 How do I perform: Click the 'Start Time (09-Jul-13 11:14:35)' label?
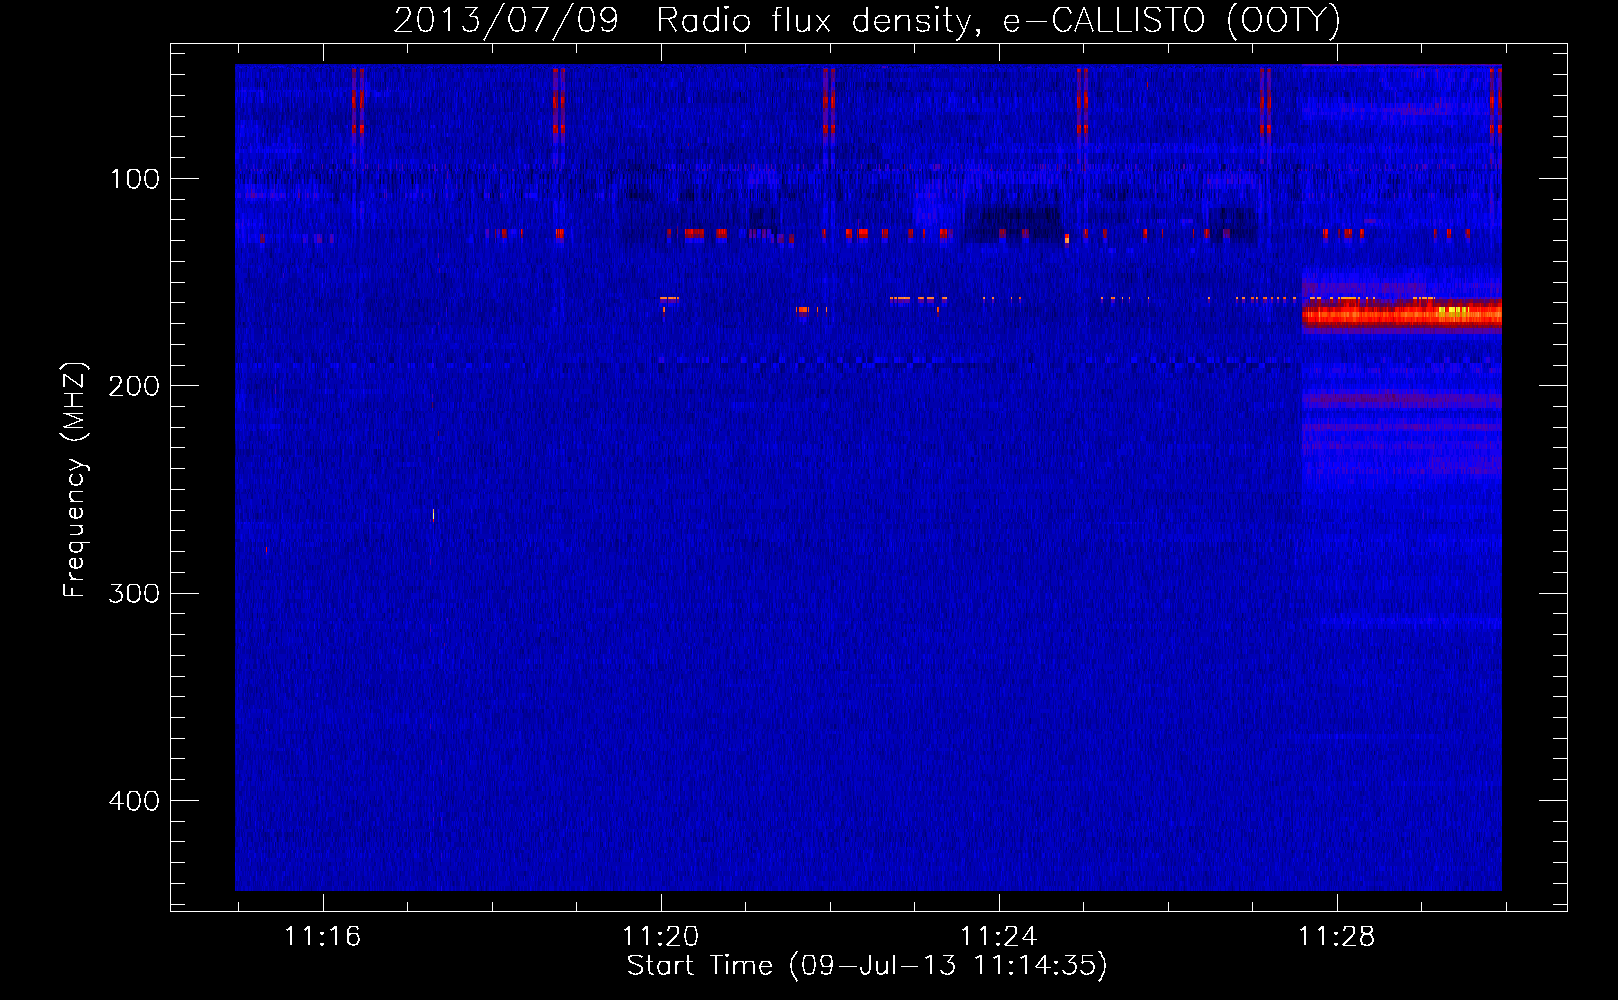click(x=867, y=966)
